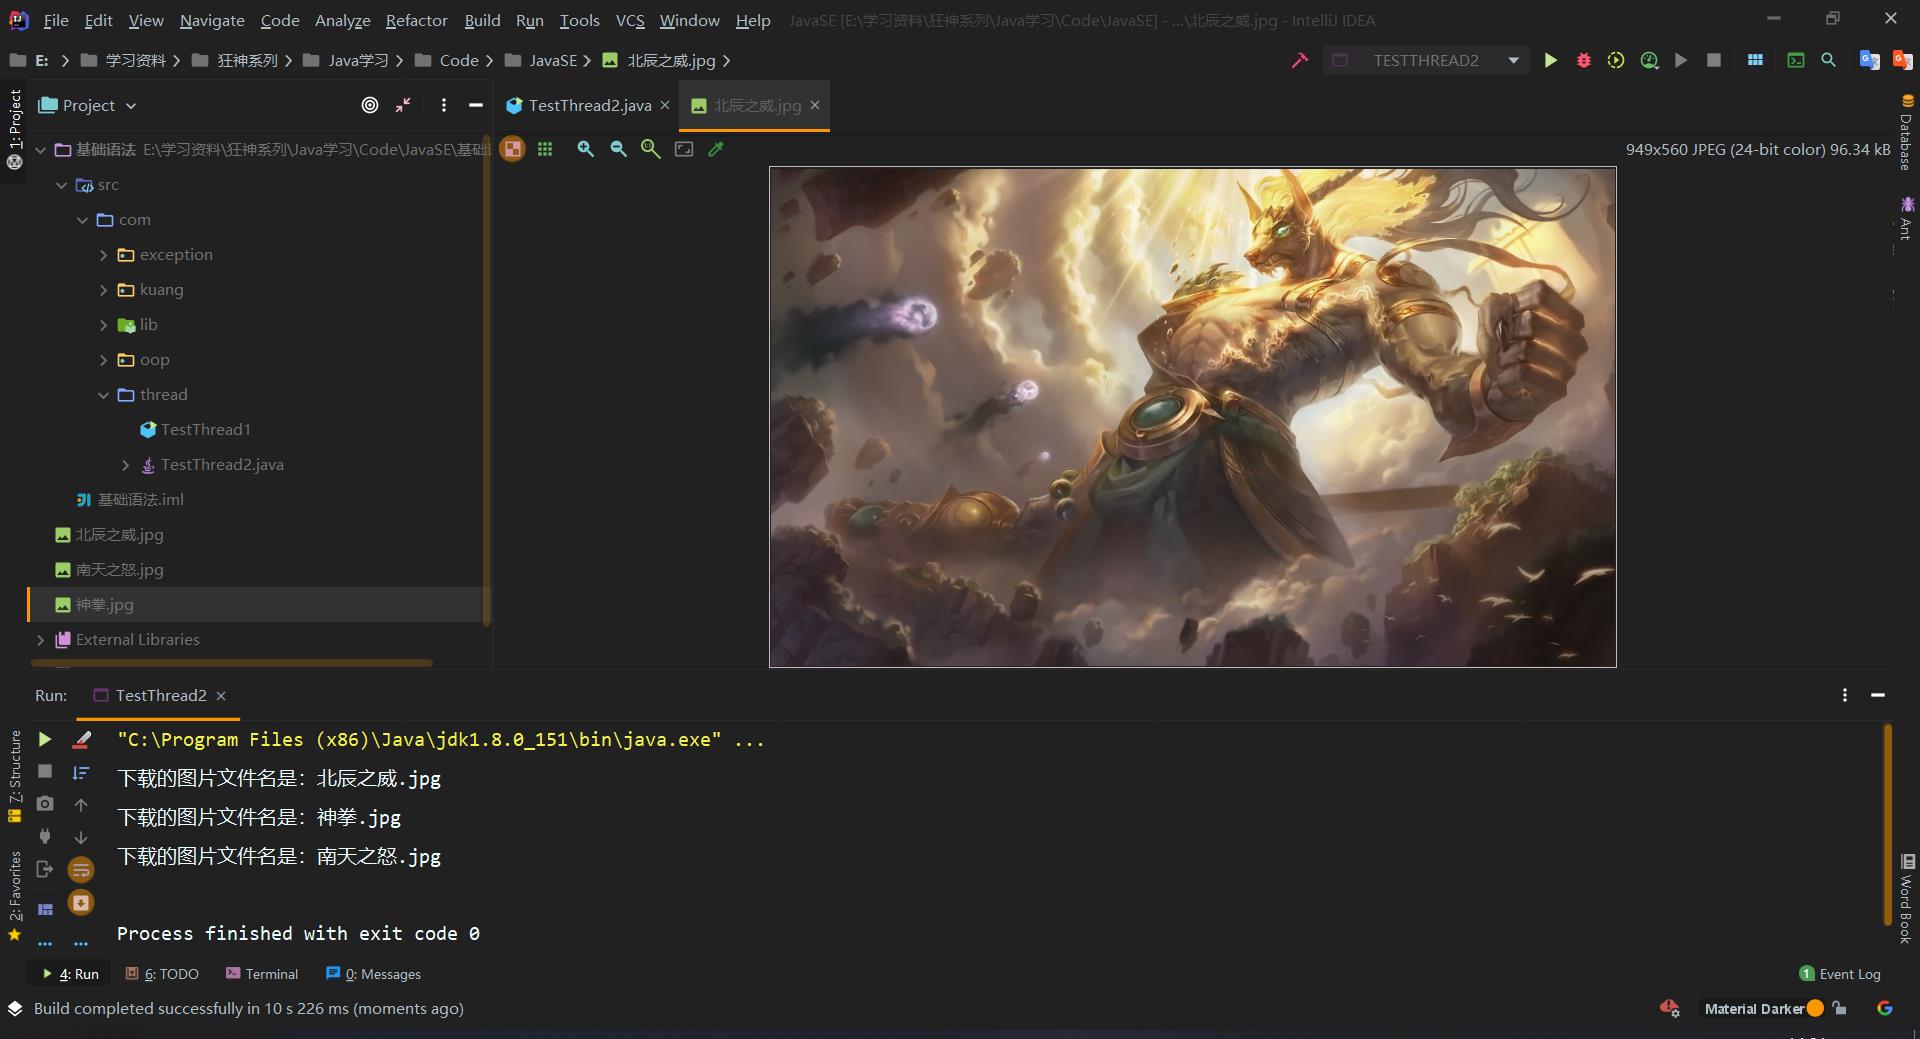Screen dimensions: 1920x1039
Task: Stop the process from the top toolbar
Action: point(1714,60)
